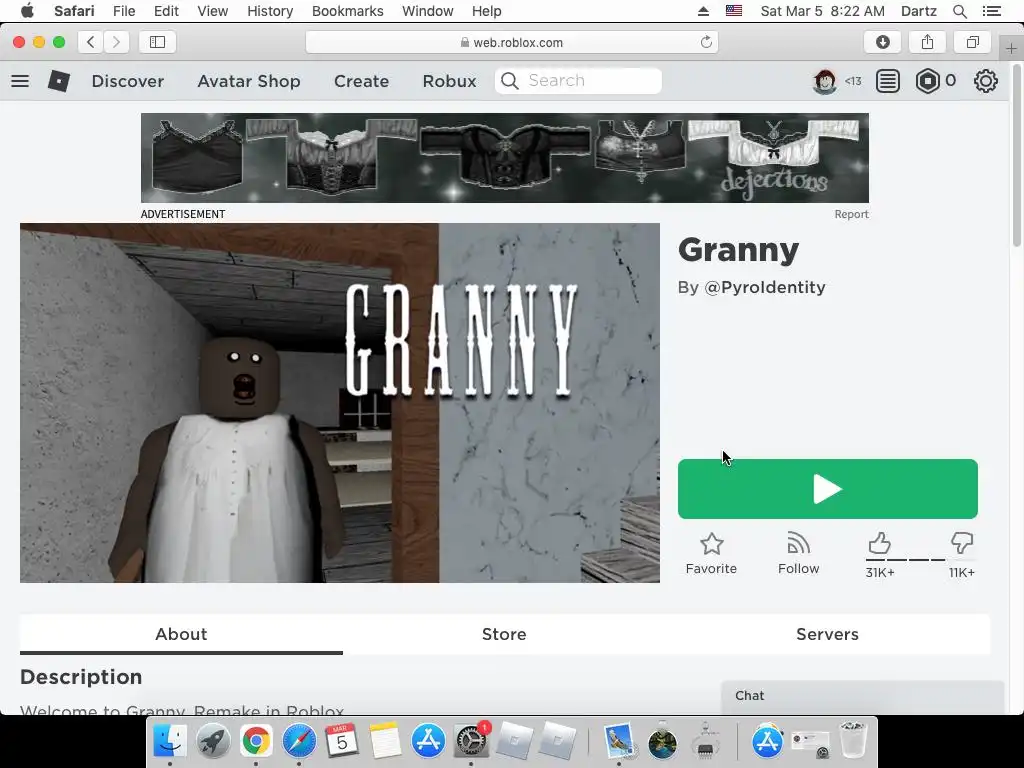Click the like/dislike vote ratio bar
The width and height of the screenshot is (1024, 768).
point(921,560)
